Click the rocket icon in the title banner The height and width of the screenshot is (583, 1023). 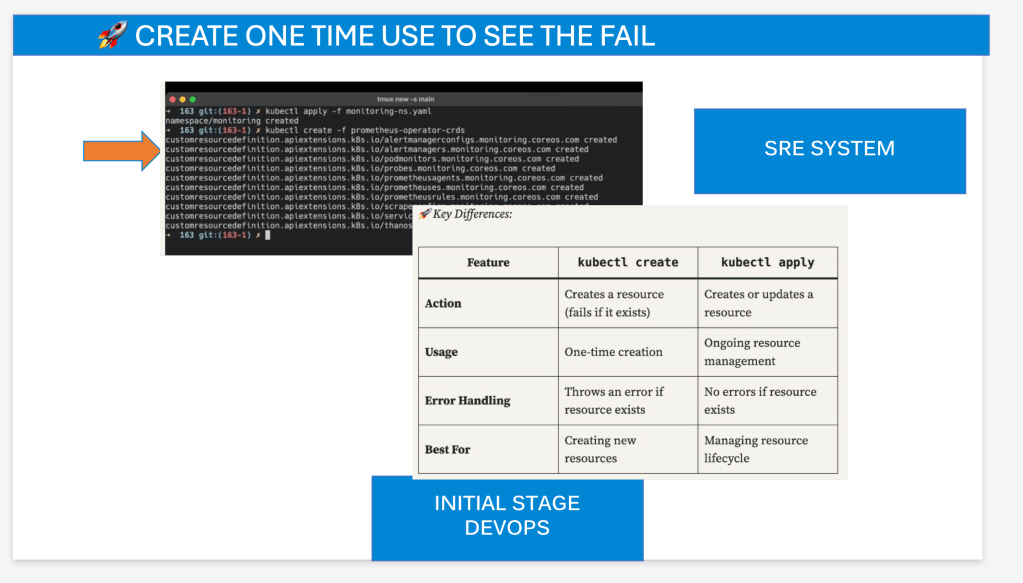(113, 35)
